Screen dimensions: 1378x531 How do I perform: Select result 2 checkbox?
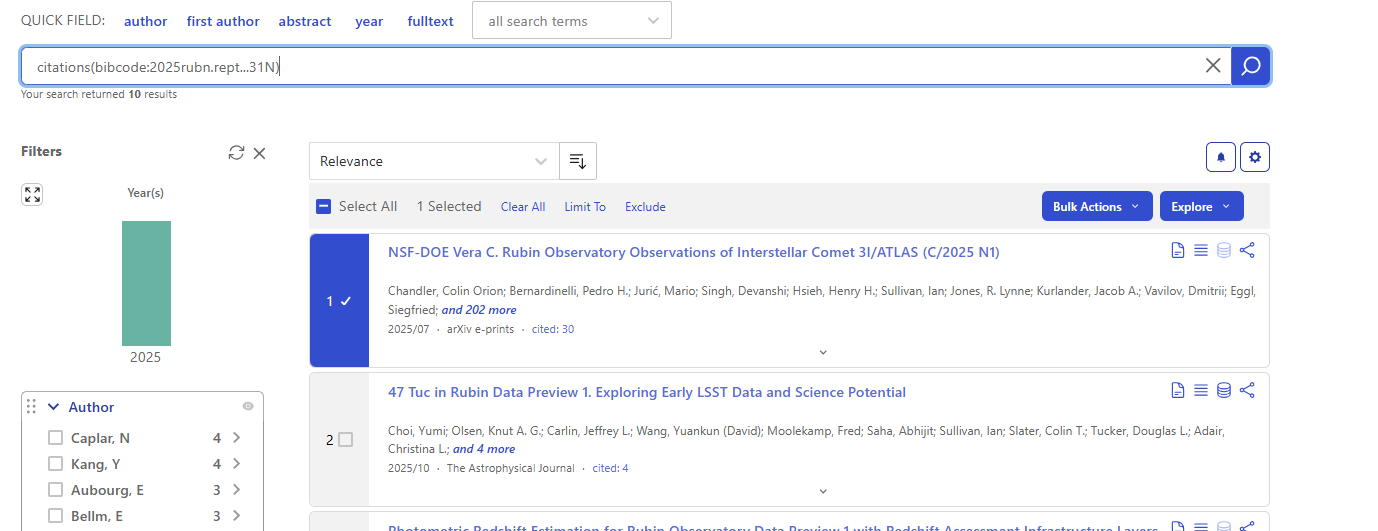coord(346,440)
